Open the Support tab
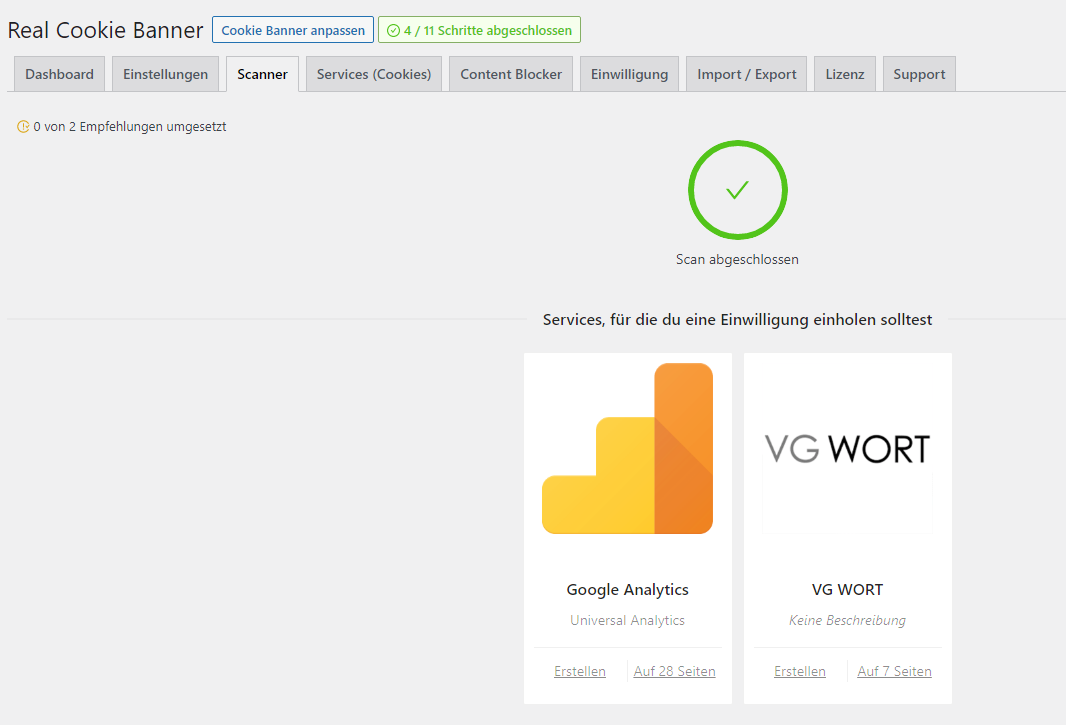The image size is (1066, 725). click(x=919, y=74)
